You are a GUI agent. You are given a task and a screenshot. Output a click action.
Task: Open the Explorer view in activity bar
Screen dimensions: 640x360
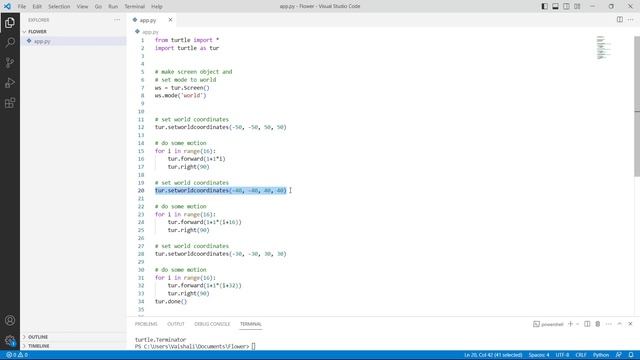(10, 22)
